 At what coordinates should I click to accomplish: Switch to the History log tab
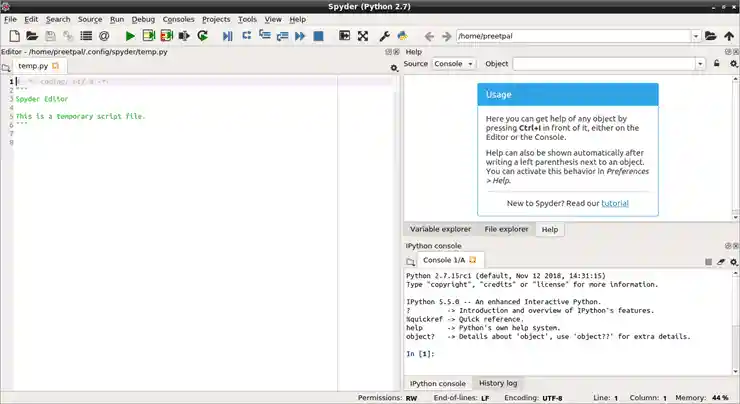pos(497,383)
